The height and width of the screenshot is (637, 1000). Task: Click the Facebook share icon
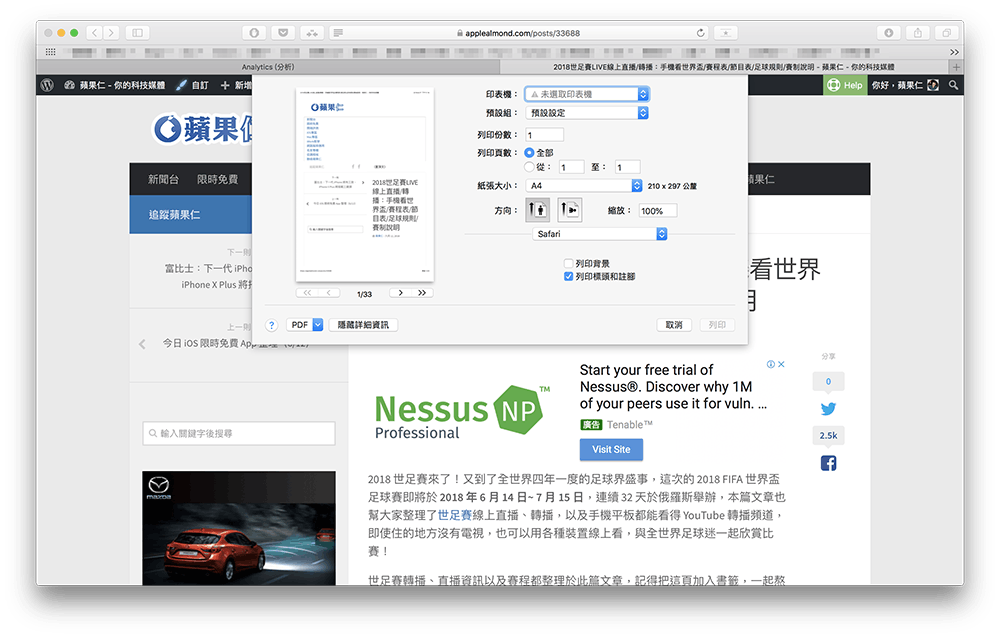coord(828,463)
